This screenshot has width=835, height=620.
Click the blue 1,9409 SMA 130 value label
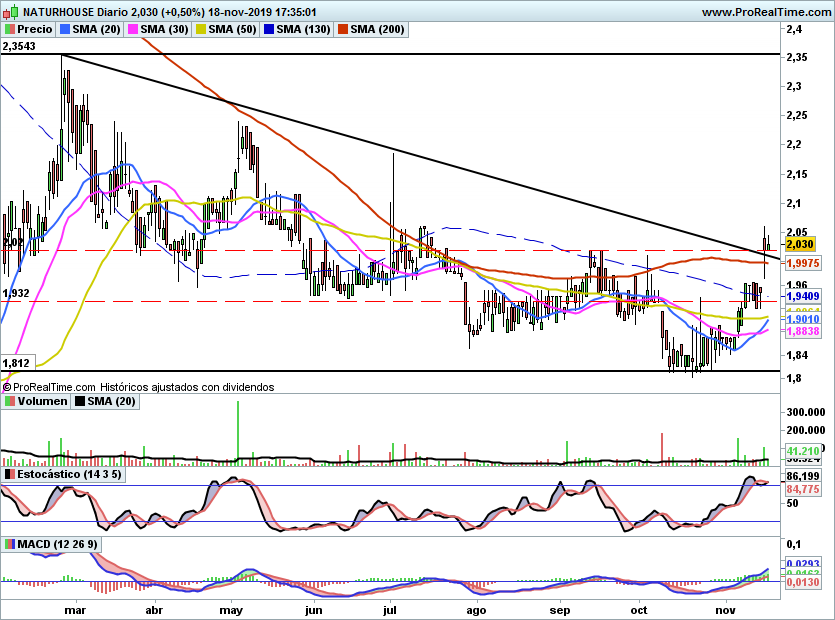click(x=804, y=296)
